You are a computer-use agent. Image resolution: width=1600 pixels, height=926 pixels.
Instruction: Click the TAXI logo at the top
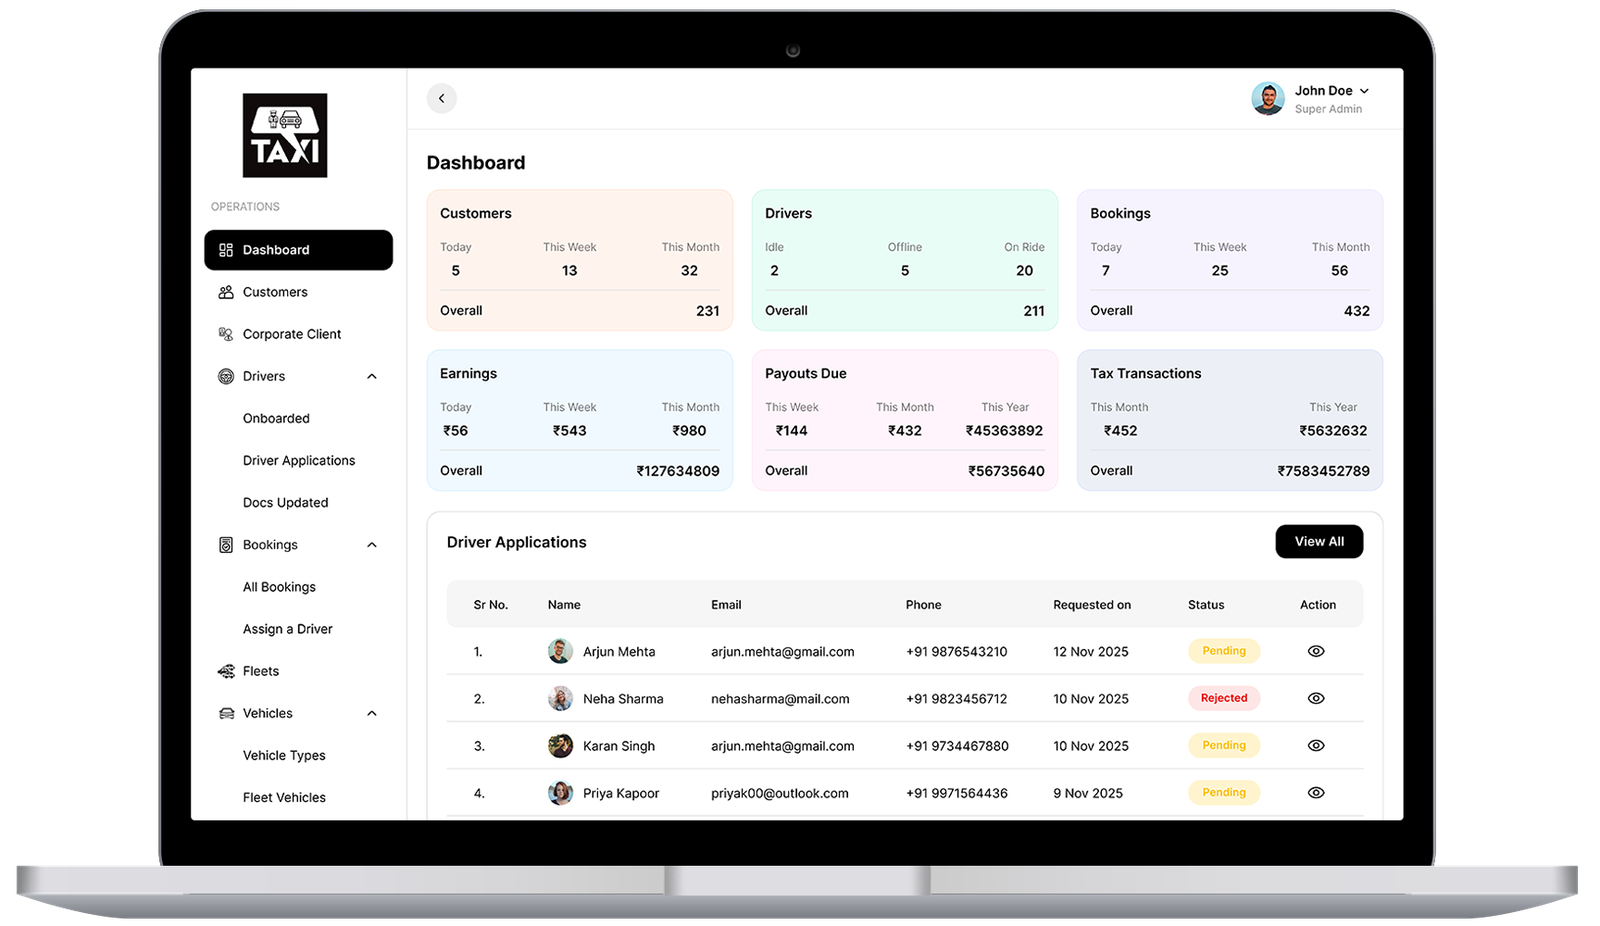click(x=284, y=135)
